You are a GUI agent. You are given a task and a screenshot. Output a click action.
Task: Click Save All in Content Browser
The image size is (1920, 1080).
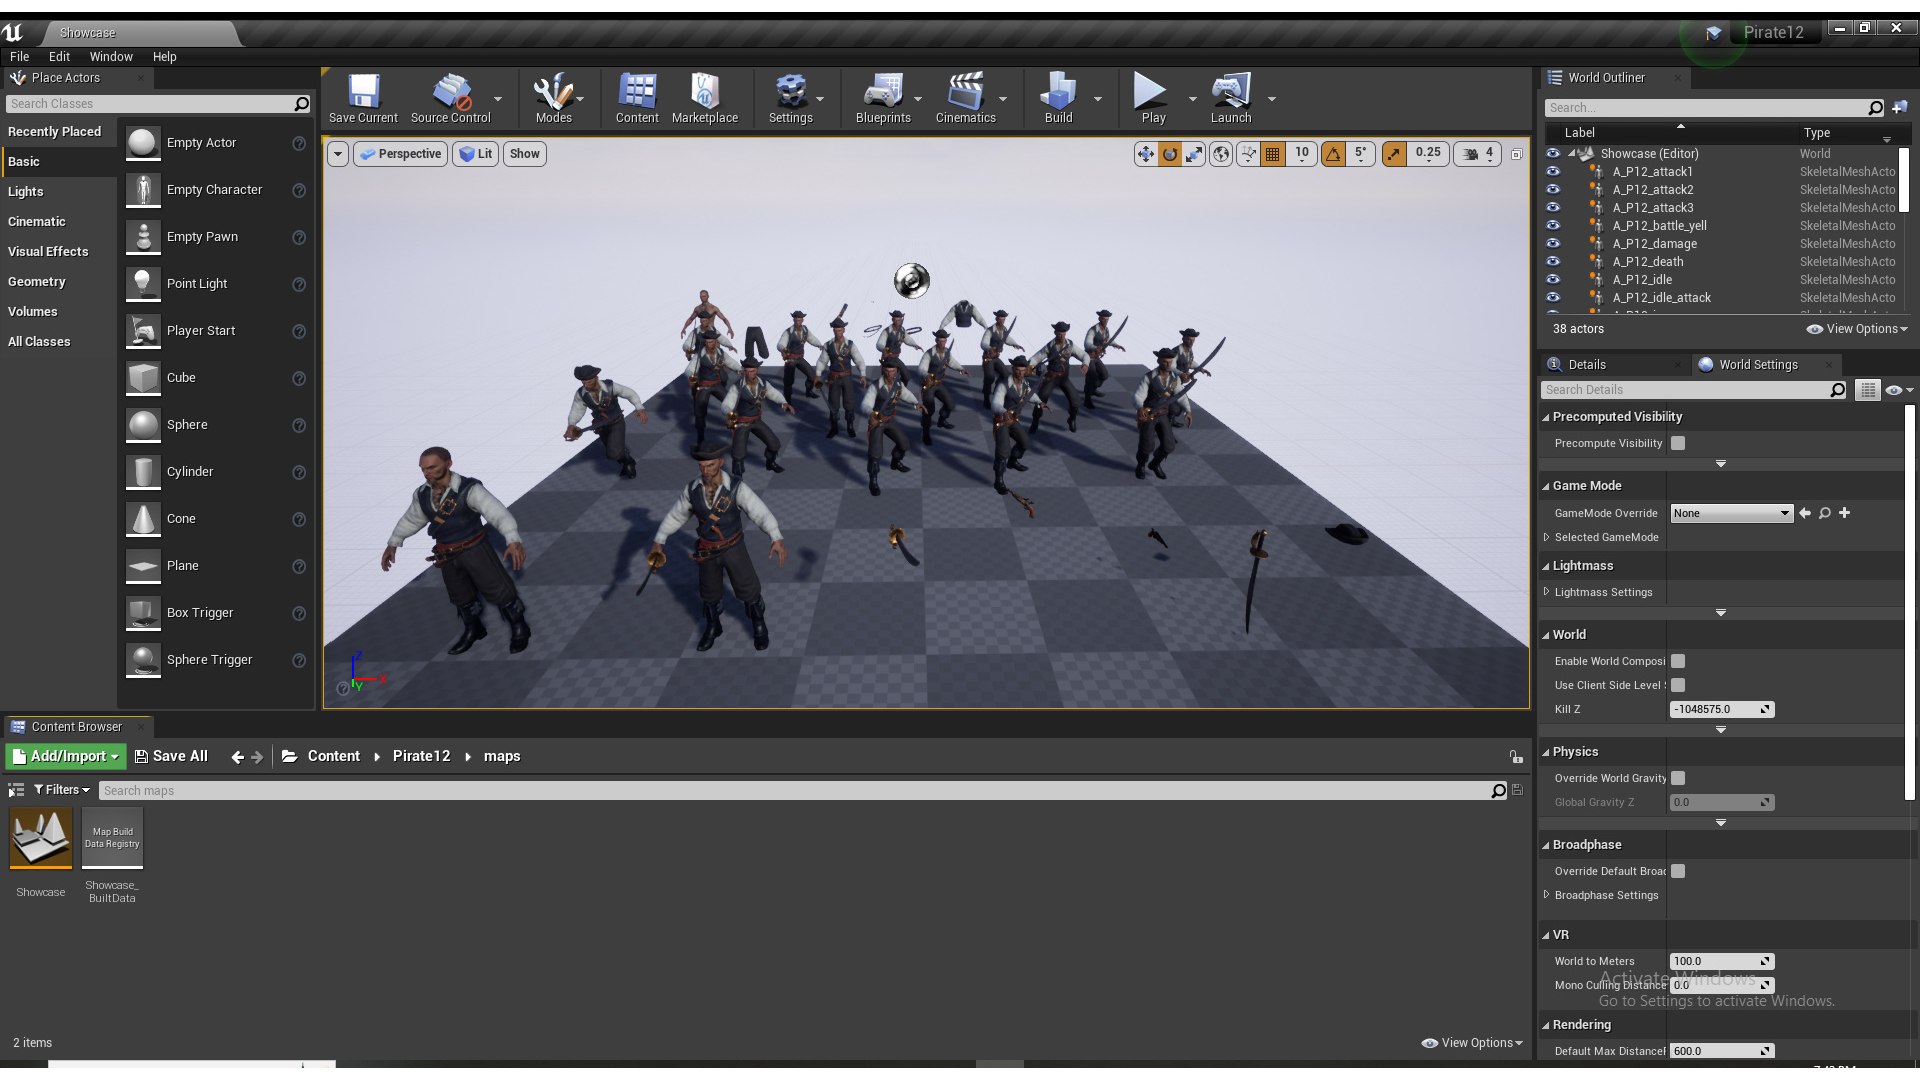(171, 756)
